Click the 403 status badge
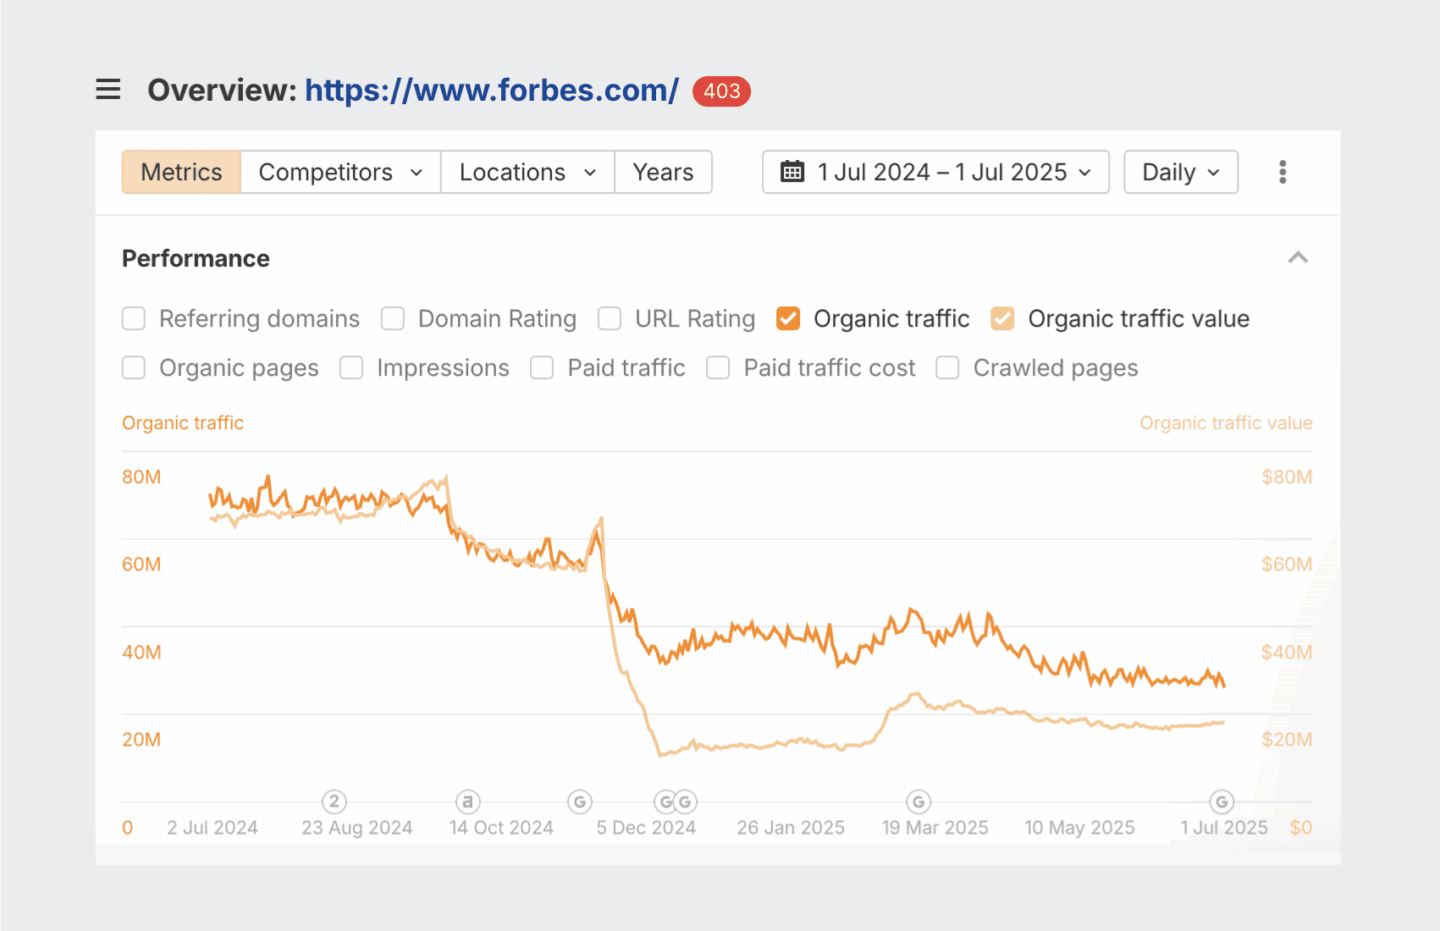This screenshot has height=931, width=1440. pos(721,91)
